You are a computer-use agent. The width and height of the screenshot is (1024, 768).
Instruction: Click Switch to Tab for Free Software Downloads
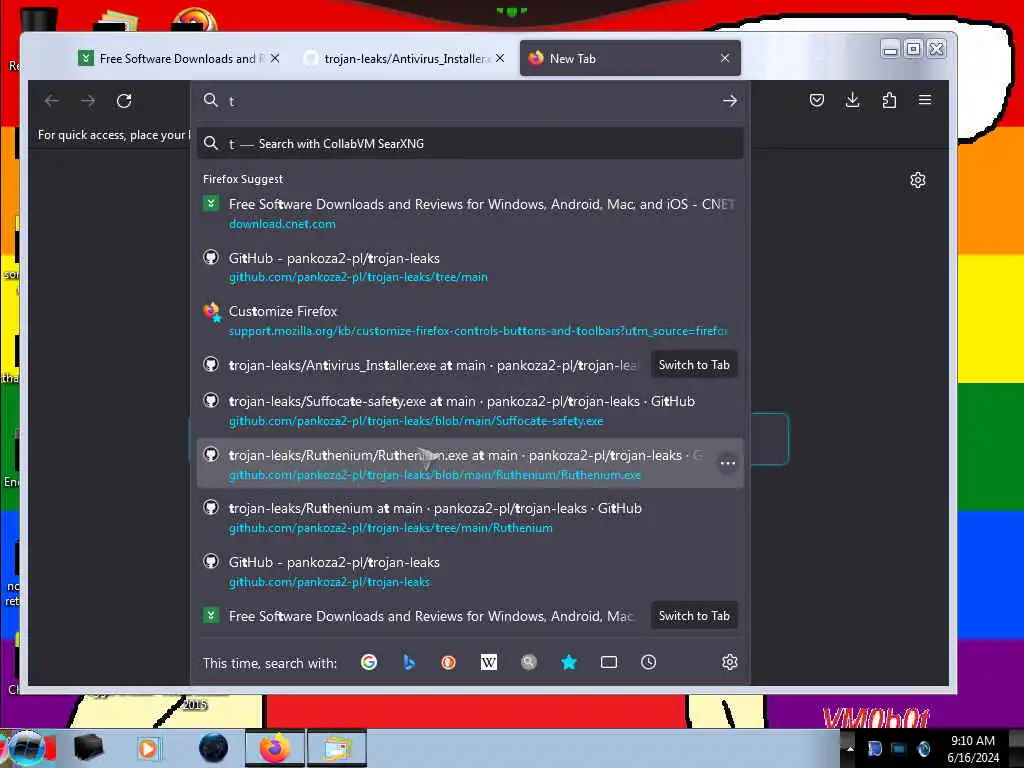[694, 616]
